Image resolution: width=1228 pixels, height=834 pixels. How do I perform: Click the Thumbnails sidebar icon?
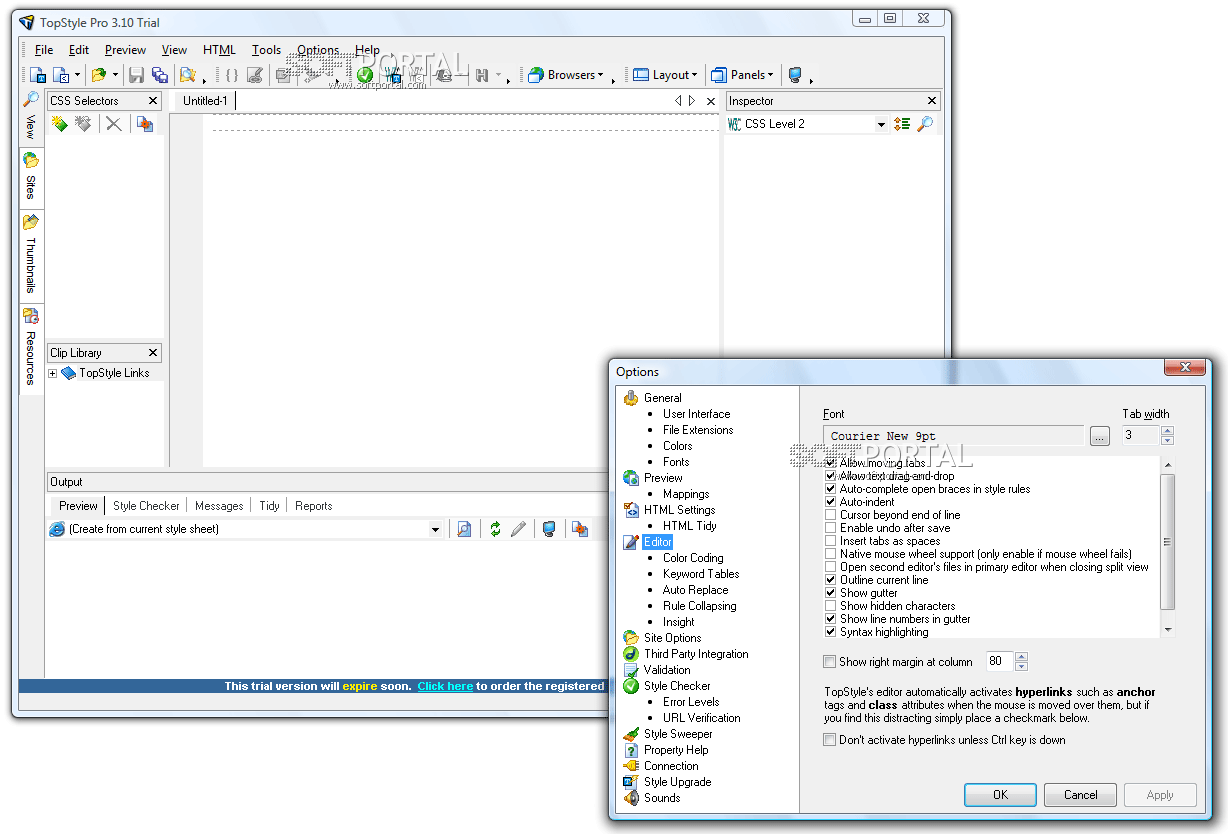click(31, 222)
